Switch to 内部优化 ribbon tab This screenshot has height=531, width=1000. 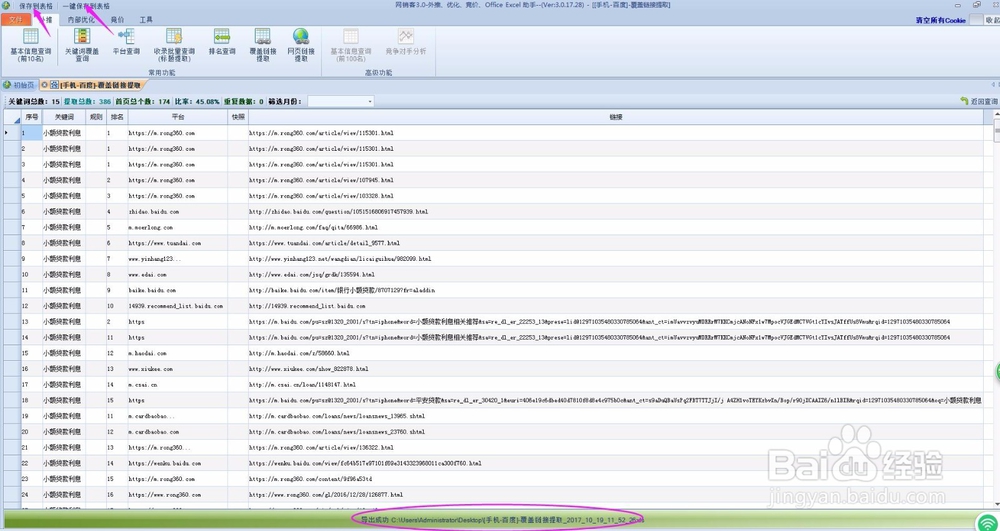pyautogui.click(x=81, y=20)
